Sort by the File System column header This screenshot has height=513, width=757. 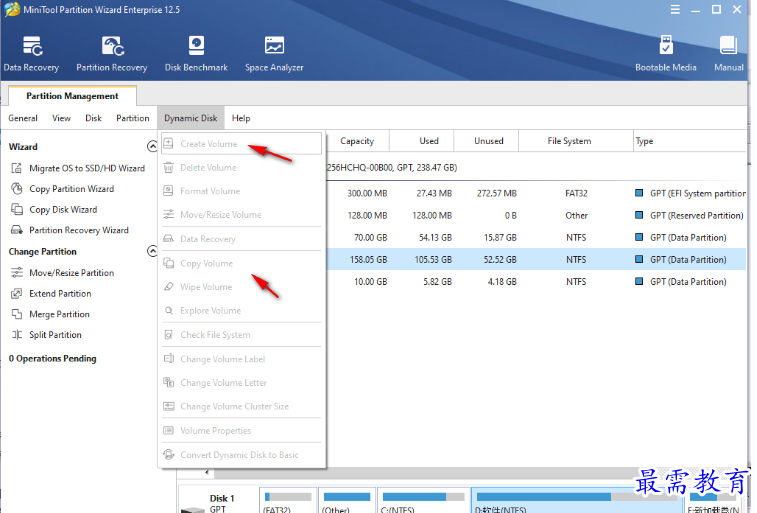[576, 141]
